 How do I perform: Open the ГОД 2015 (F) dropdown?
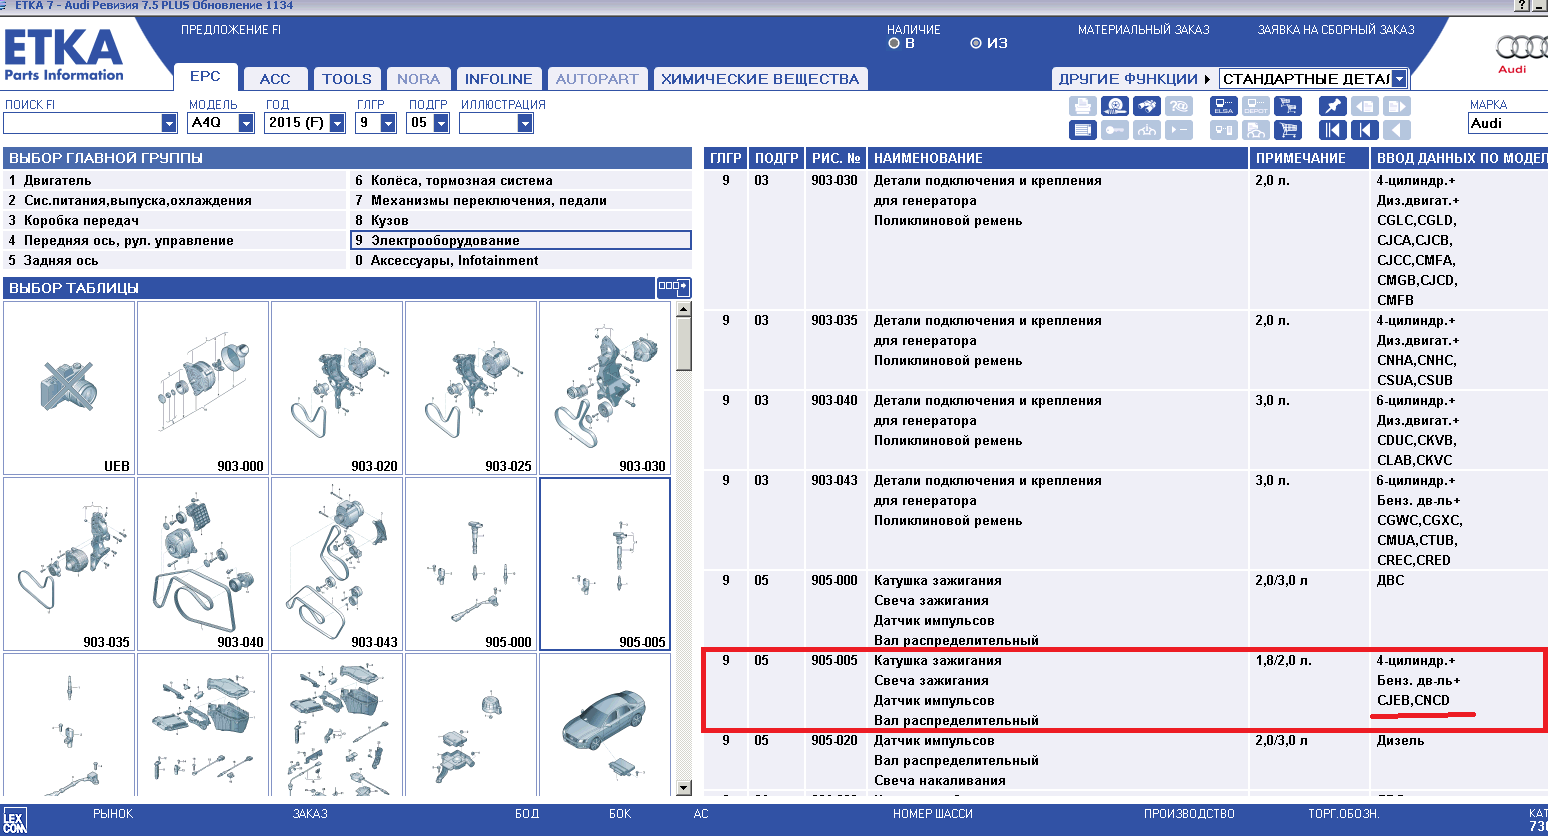coord(337,123)
